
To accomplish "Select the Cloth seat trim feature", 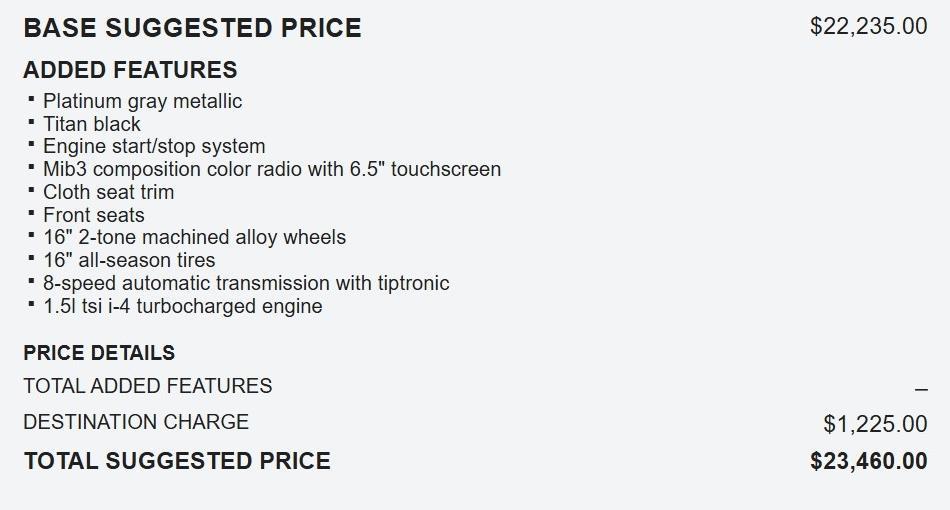I will coord(108,192).
